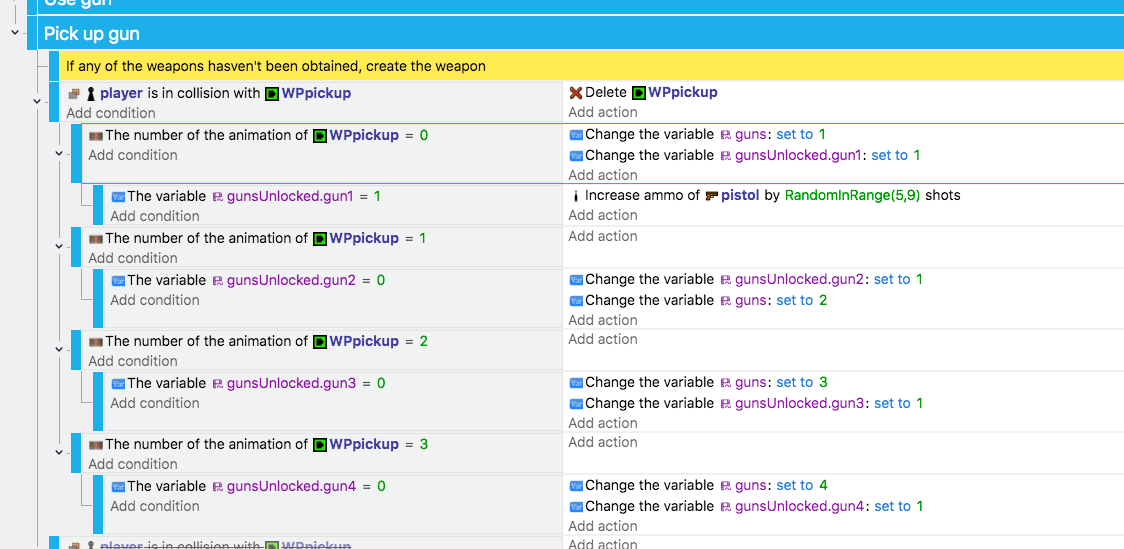The width and height of the screenshot is (1124, 549).
Task: Add action in the WPpickup animation = 1 row
Action: point(603,237)
